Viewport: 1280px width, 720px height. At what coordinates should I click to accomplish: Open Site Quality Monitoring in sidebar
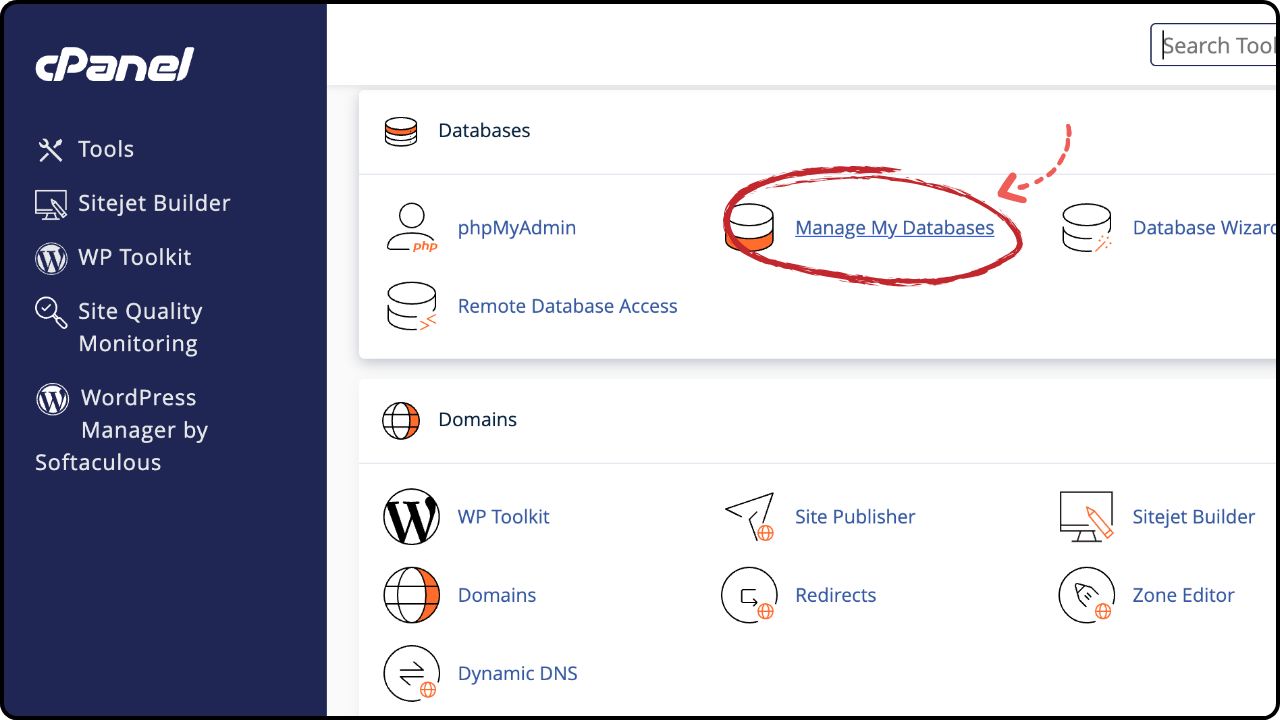tap(140, 327)
